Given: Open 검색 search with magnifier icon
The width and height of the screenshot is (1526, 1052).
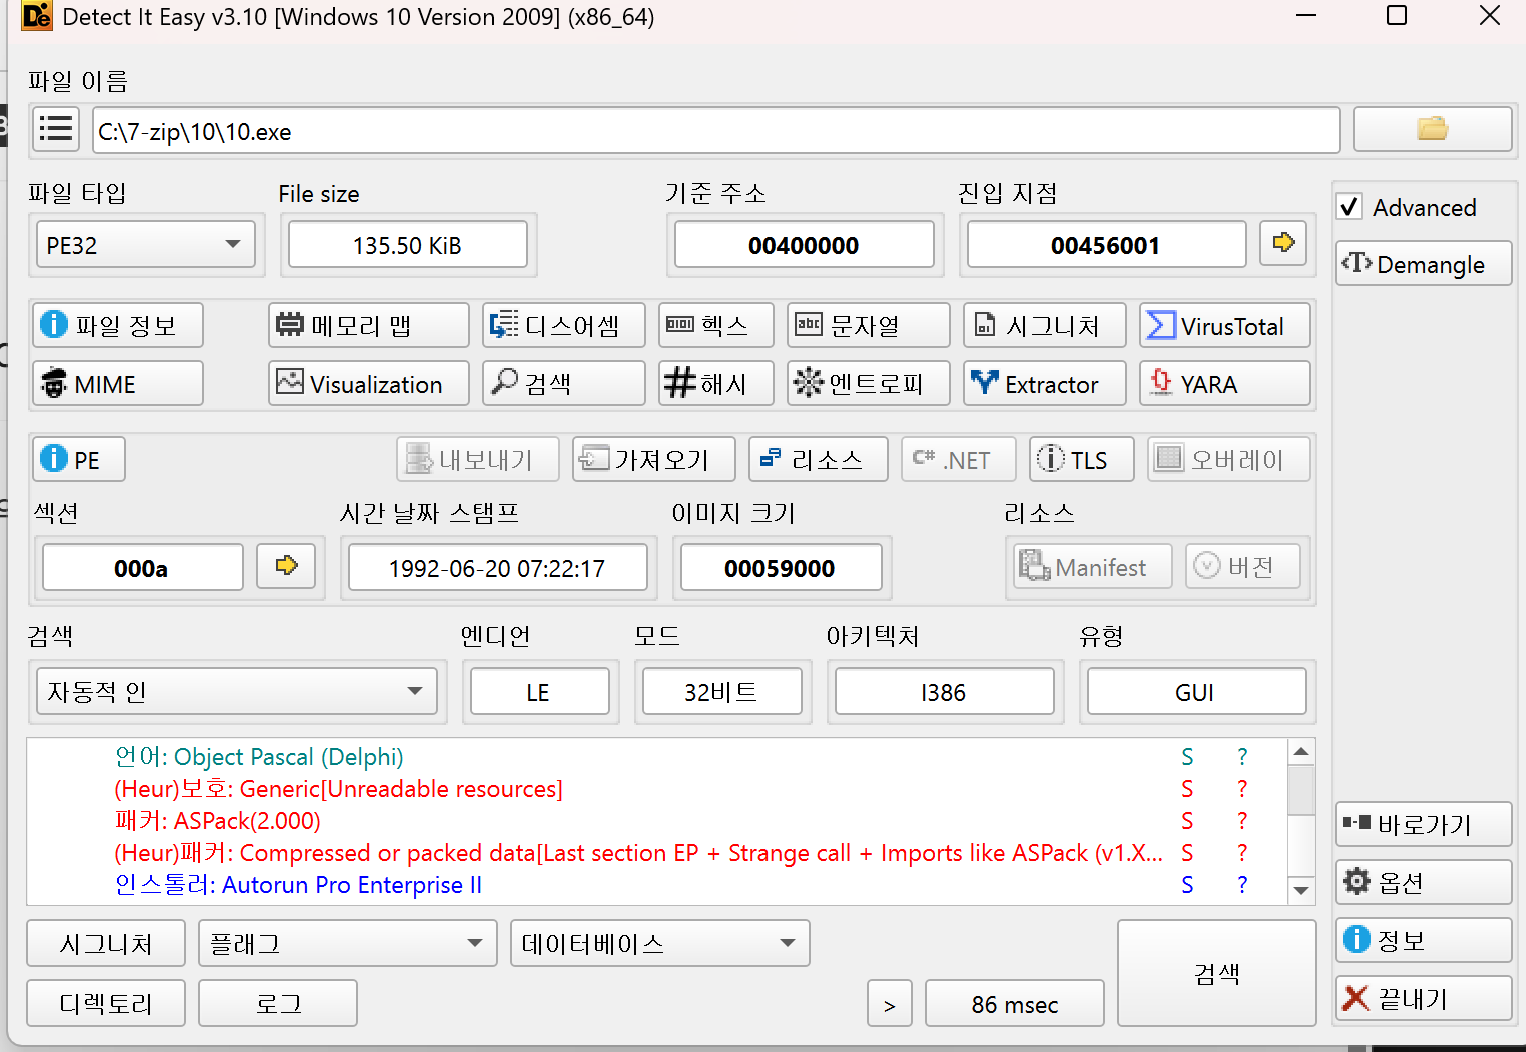Looking at the screenshot, I should tap(563, 383).
